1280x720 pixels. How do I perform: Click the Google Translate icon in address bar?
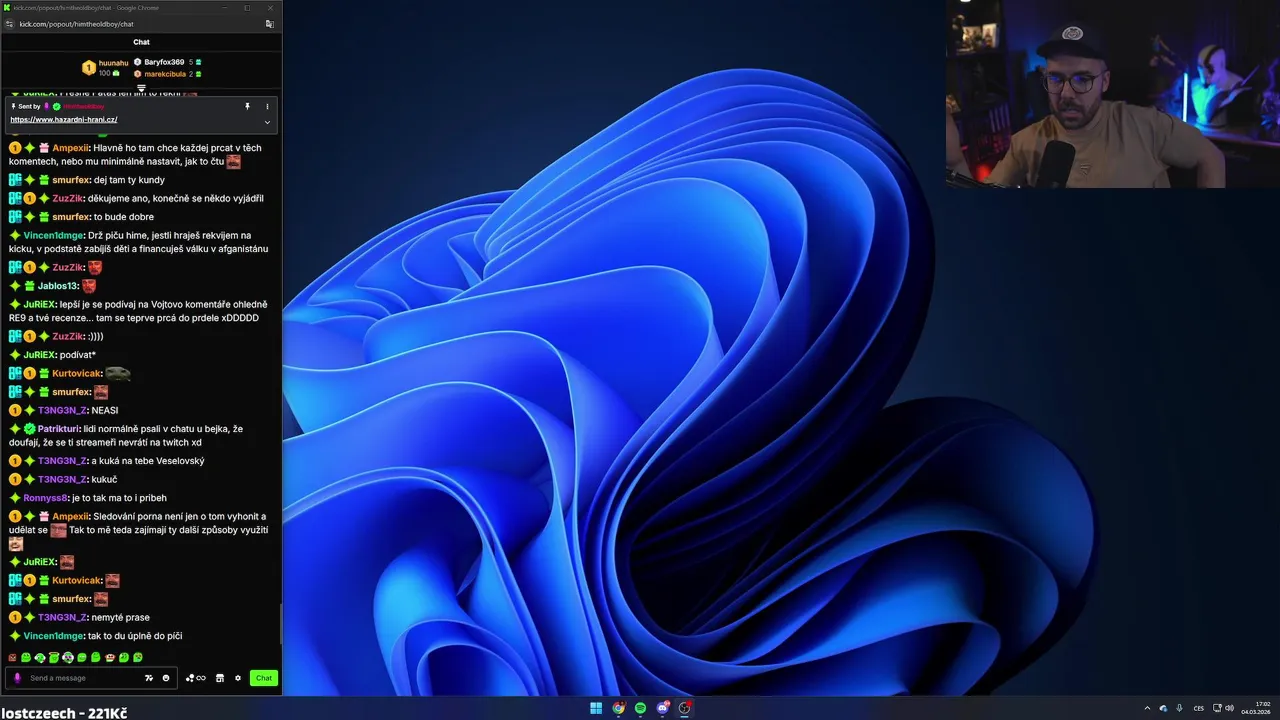pyautogui.click(x=269, y=24)
